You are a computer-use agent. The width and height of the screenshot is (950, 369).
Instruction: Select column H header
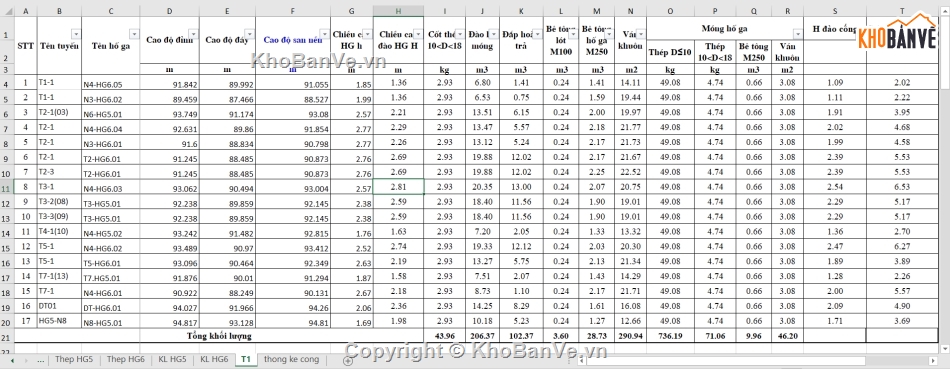pyautogui.click(x=398, y=12)
